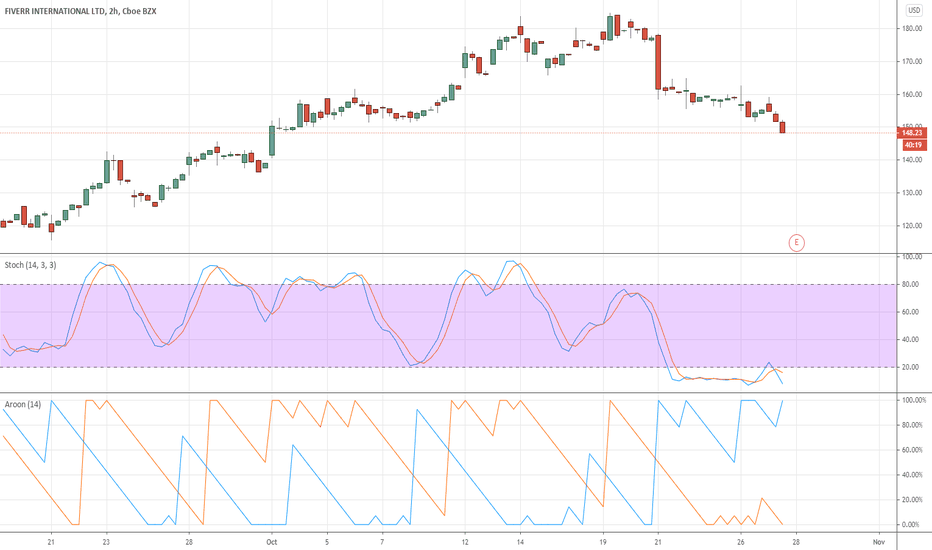Click the '23' date label on time axis
Viewport: 932px width, 550px height.
[106, 542]
